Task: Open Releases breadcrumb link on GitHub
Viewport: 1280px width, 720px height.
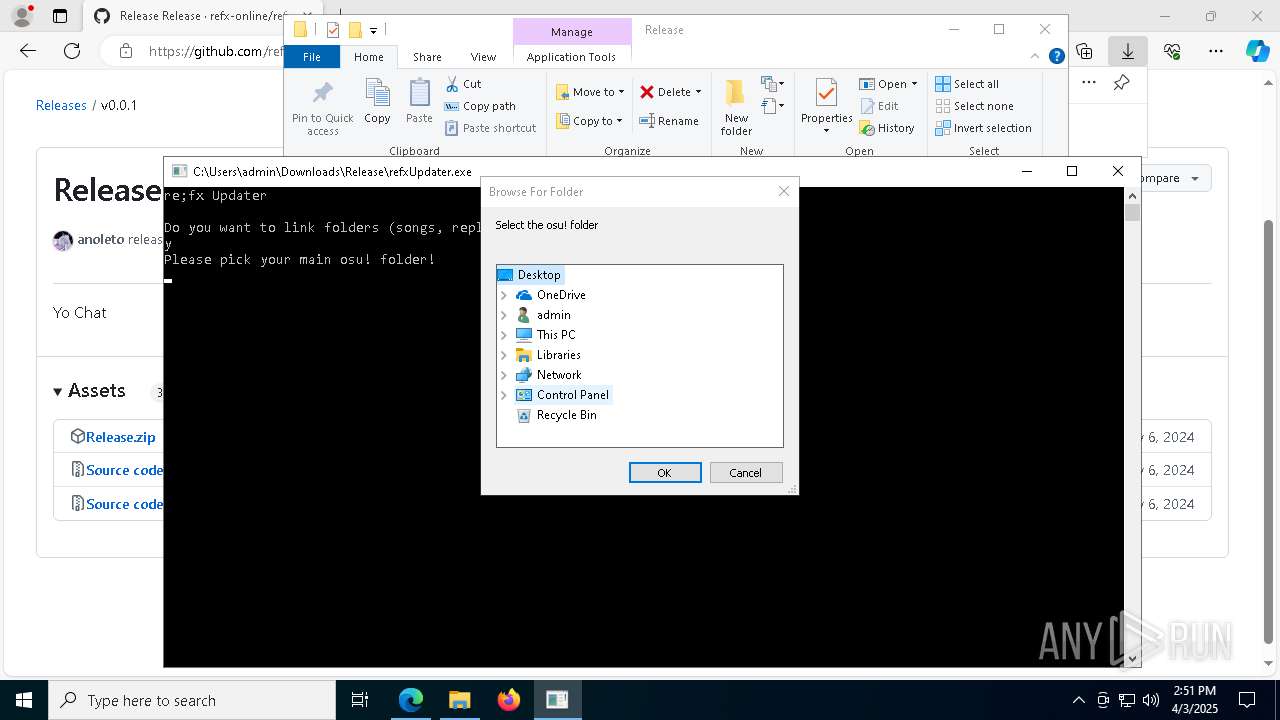Action: point(61,105)
